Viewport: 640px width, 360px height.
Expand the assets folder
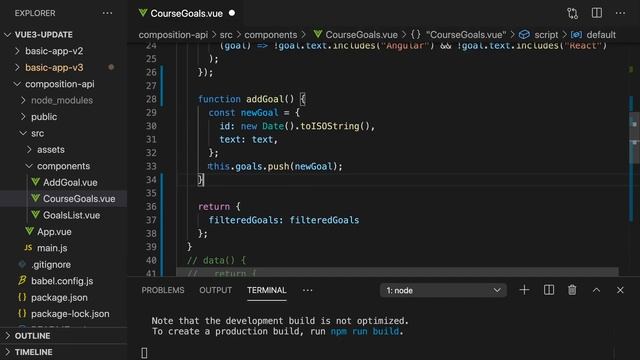click(x=29, y=149)
